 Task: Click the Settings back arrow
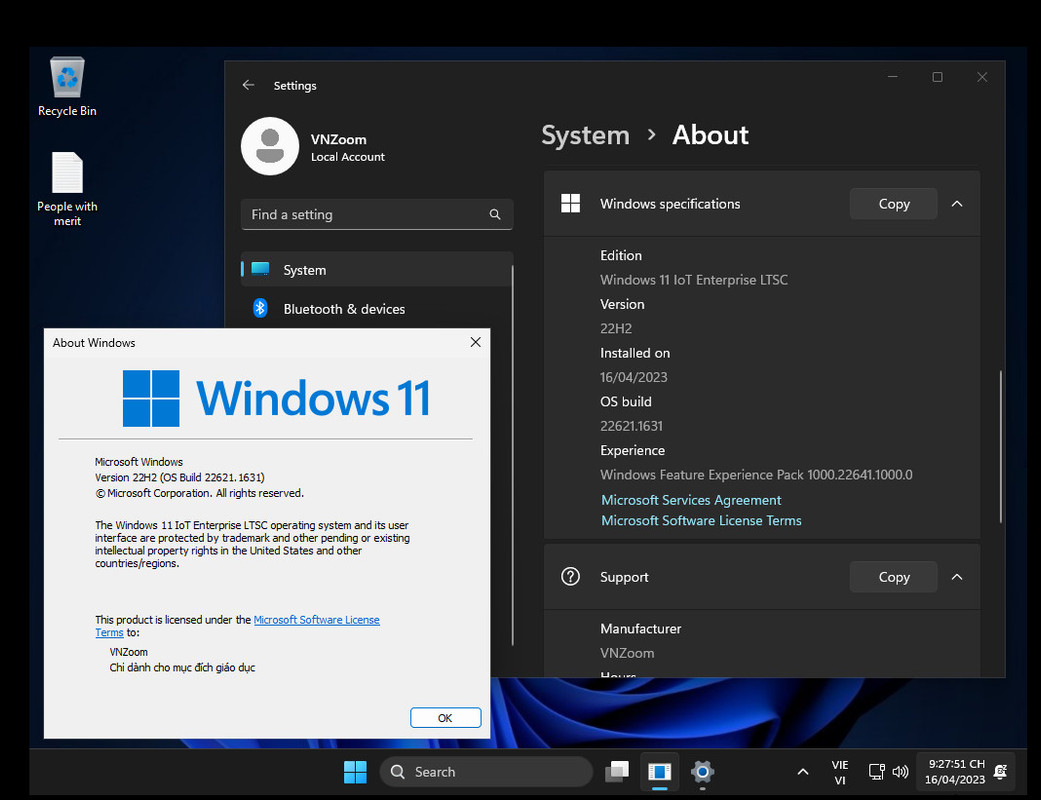249,86
